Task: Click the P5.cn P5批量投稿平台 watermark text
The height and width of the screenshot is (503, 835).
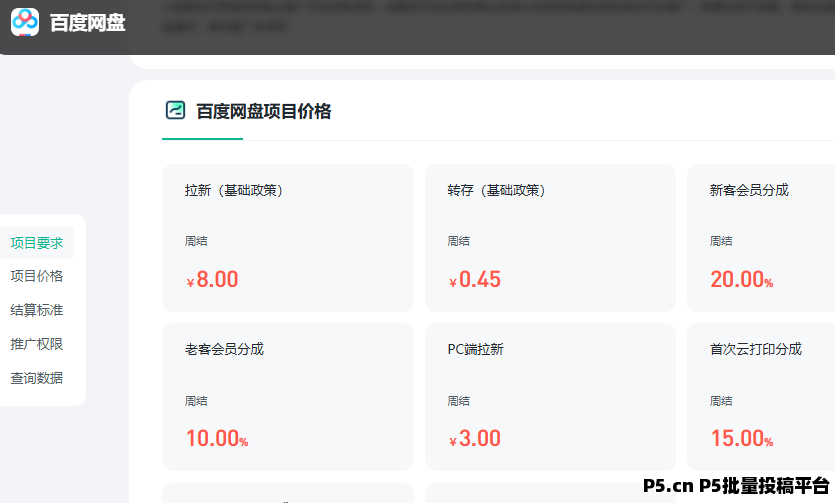Action: [736, 486]
